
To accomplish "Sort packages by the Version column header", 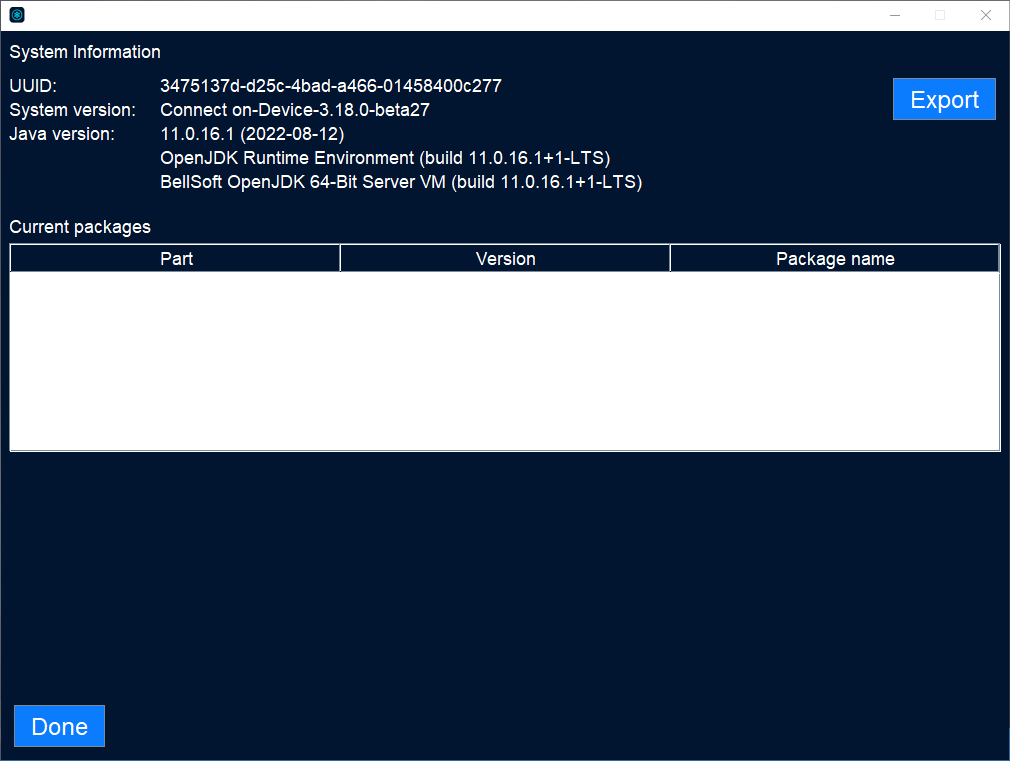I will click(505, 258).
